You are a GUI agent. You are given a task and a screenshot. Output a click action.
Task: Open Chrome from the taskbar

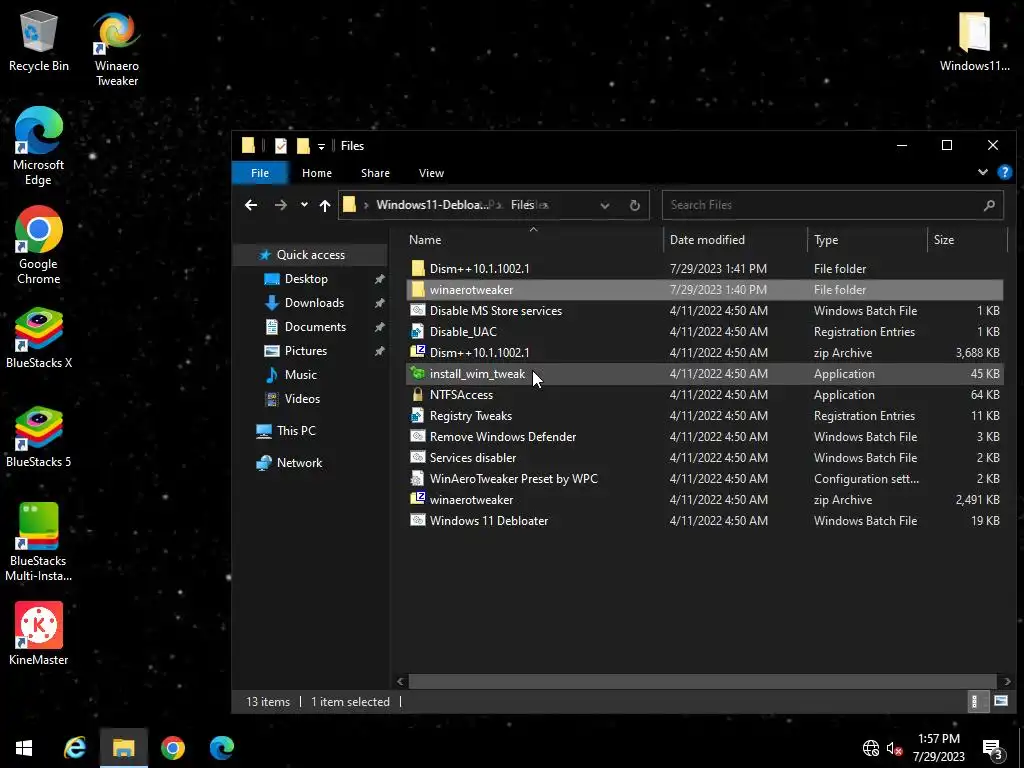[172, 748]
